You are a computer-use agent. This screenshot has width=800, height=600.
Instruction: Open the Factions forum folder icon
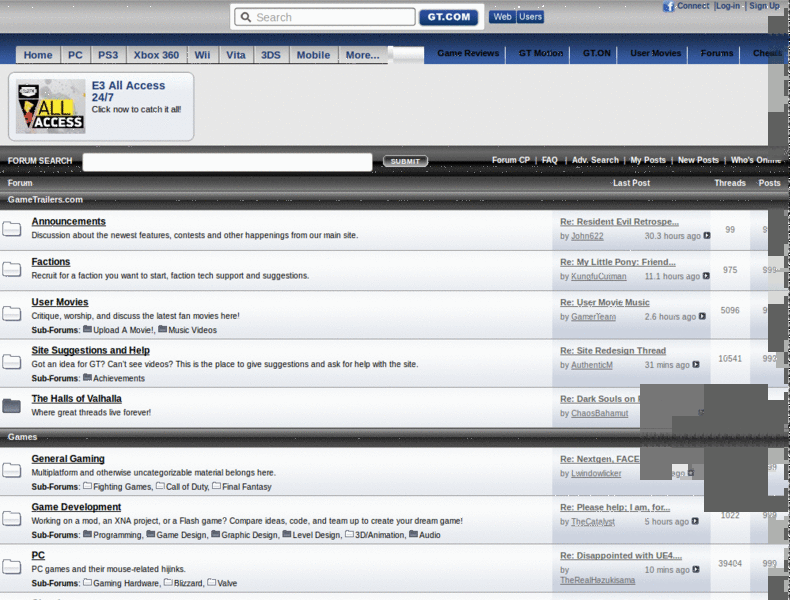(x=11, y=268)
